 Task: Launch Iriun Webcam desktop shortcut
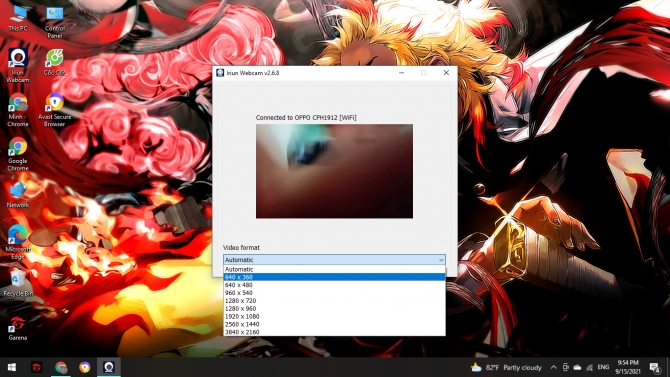18,65
